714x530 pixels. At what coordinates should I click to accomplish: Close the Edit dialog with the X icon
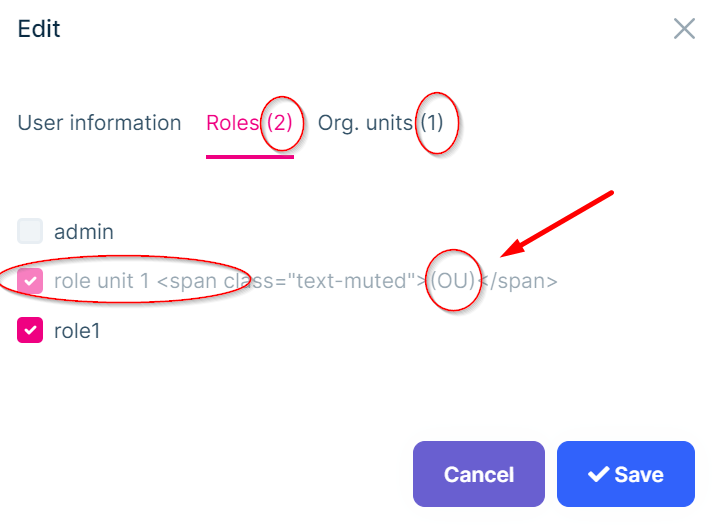tap(684, 28)
